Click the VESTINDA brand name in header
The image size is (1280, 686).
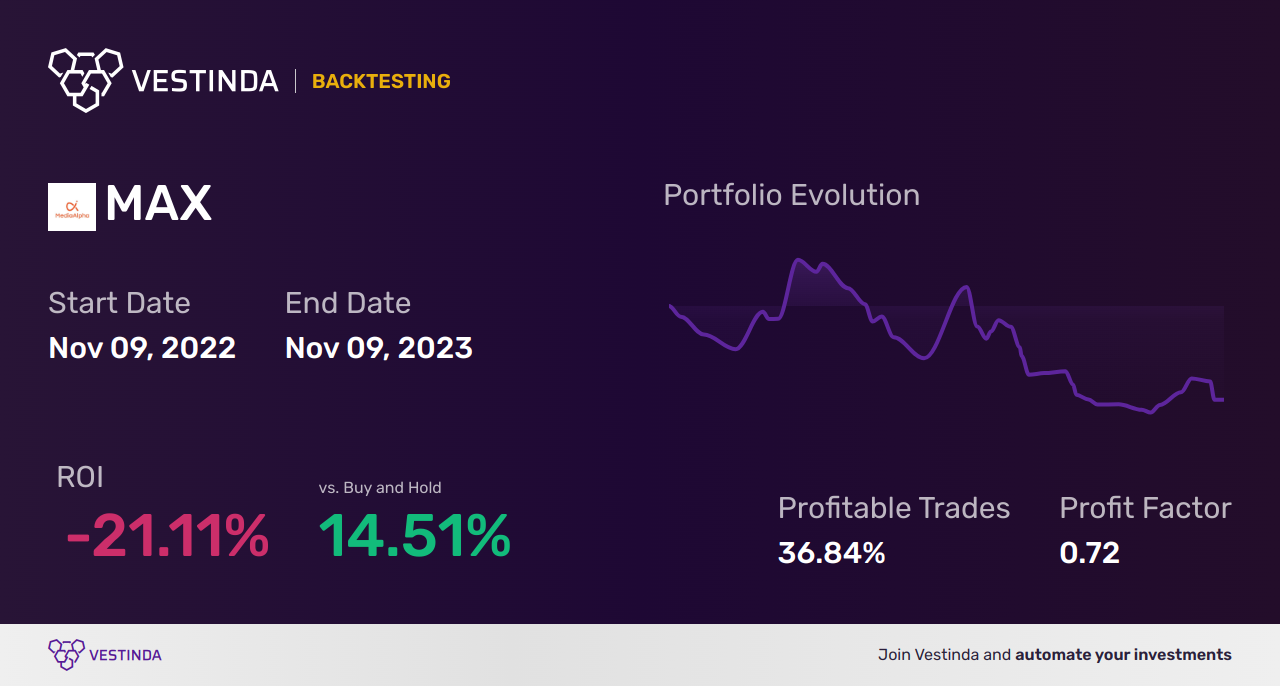[205, 81]
